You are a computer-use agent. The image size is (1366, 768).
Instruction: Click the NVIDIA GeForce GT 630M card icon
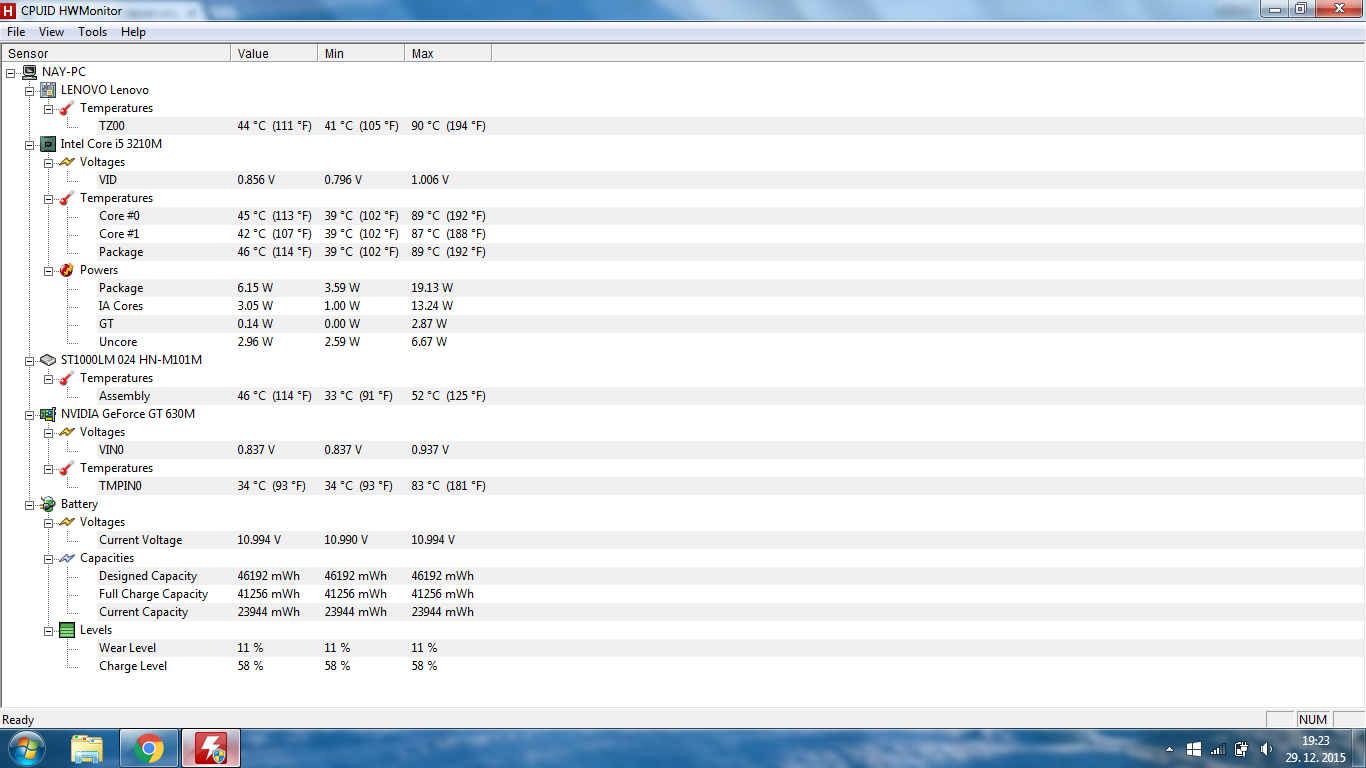(x=48, y=414)
